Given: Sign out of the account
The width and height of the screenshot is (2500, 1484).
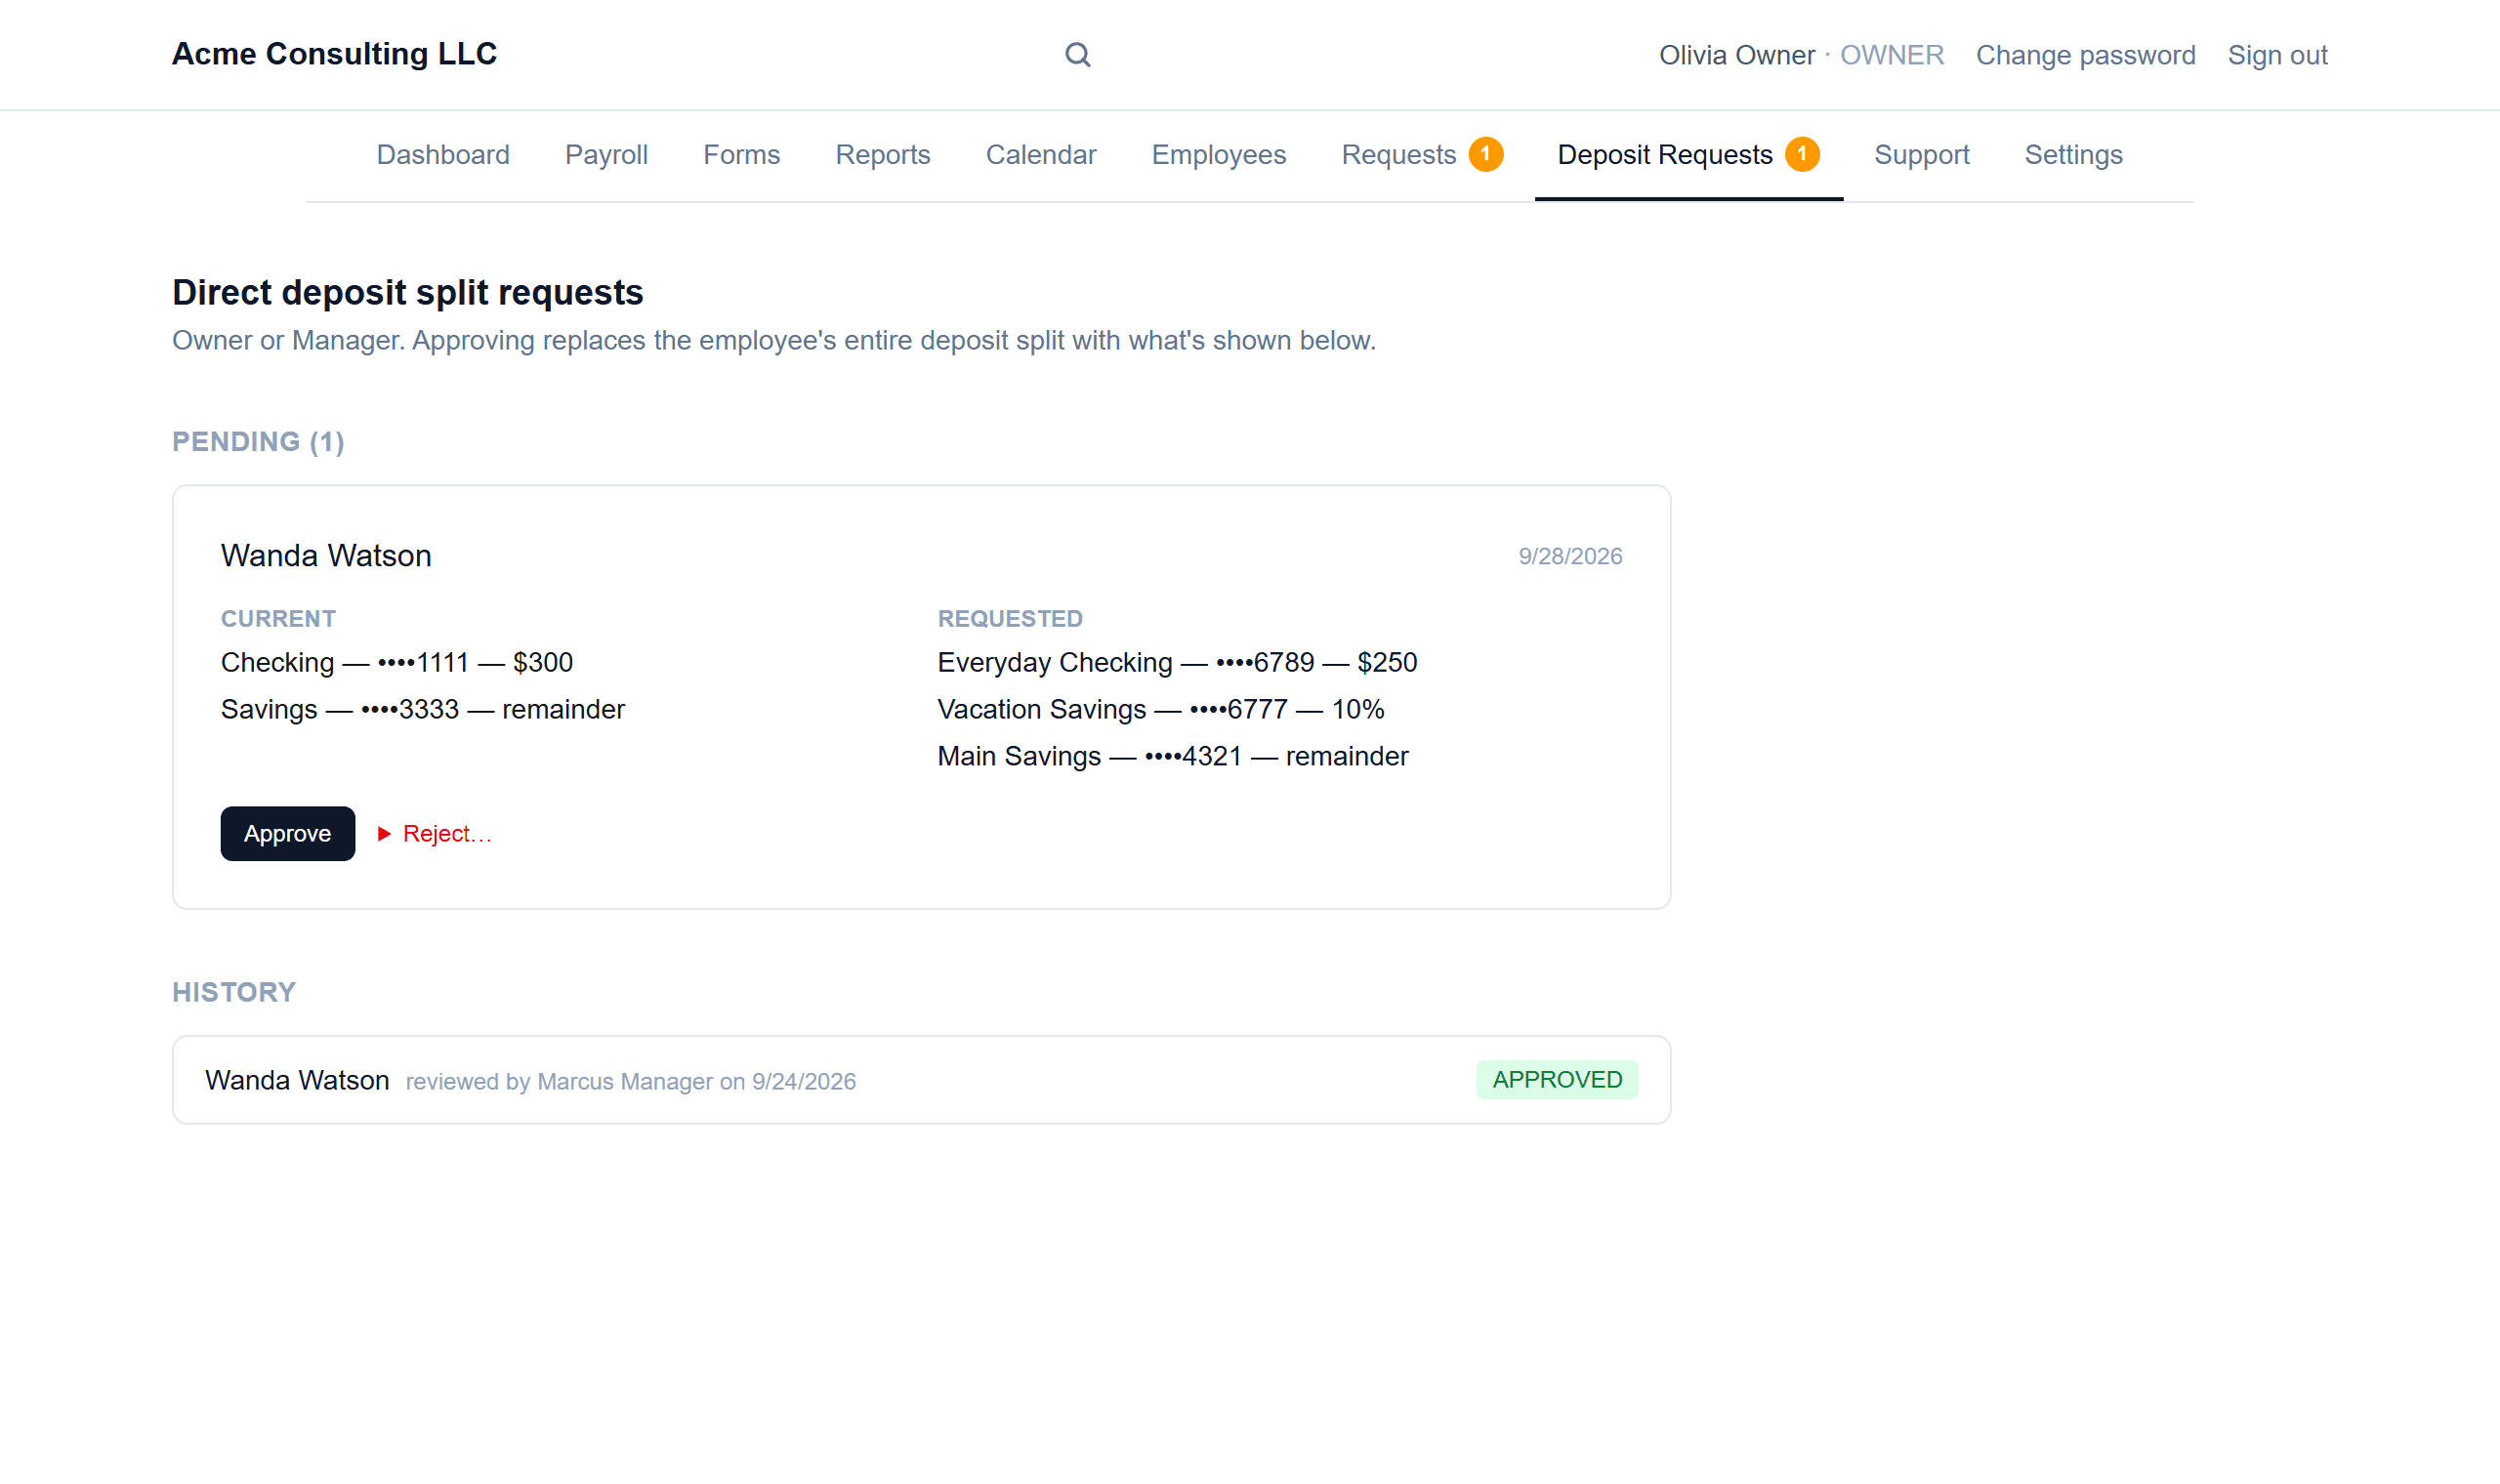Looking at the screenshot, I should click(x=2277, y=55).
